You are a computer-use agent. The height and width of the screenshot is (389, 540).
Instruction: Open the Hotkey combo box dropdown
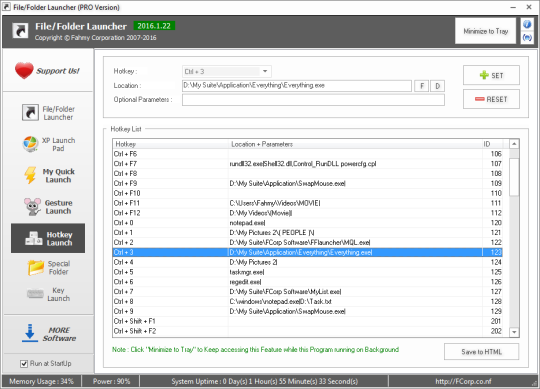click(x=265, y=71)
